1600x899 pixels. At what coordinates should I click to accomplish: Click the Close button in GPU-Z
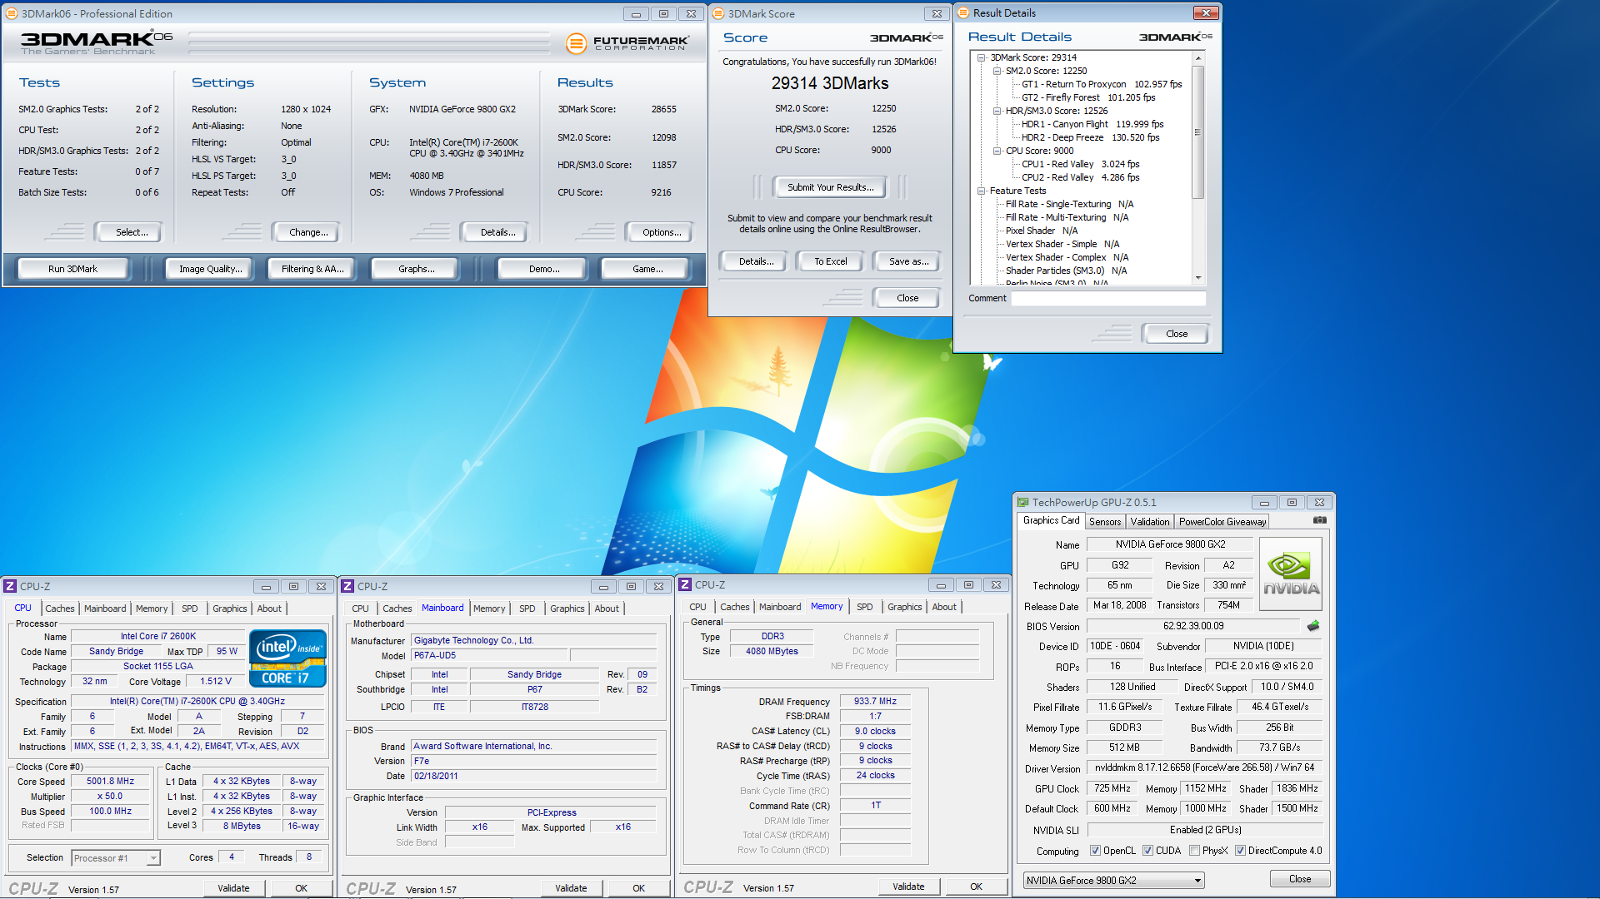1300,879
